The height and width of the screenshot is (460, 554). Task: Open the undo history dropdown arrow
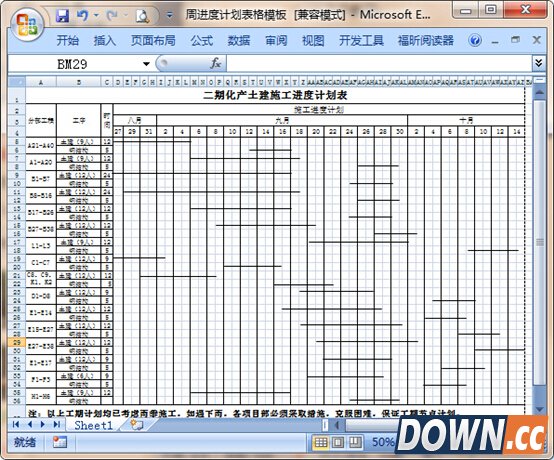point(96,16)
